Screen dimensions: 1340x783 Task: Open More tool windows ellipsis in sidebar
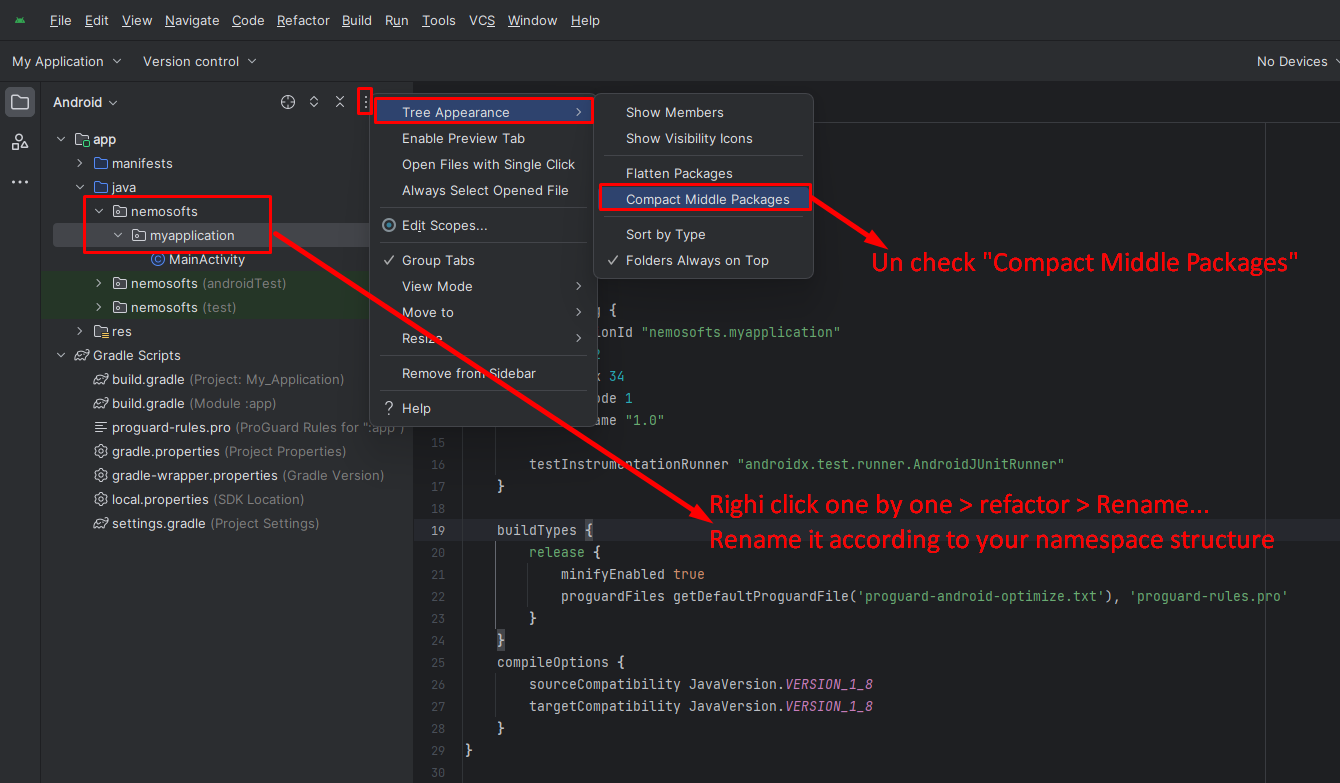[20, 182]
